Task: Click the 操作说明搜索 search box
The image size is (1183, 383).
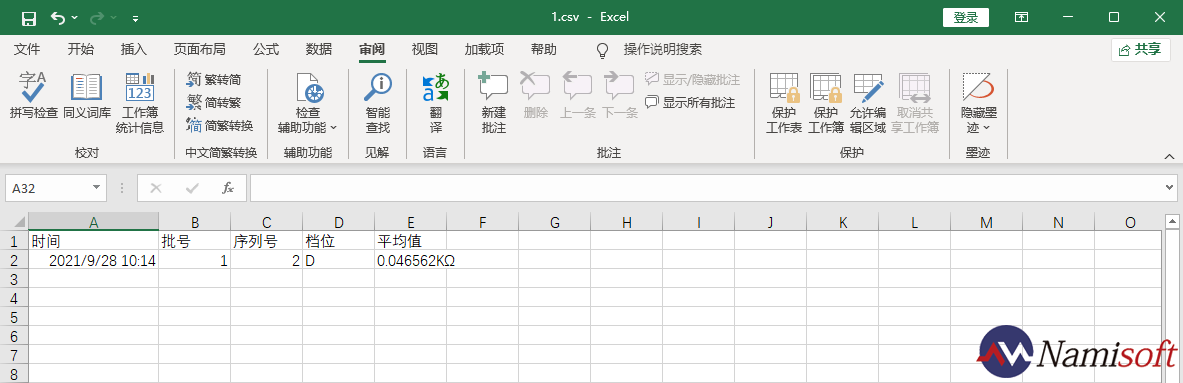Action: point(662,50)
